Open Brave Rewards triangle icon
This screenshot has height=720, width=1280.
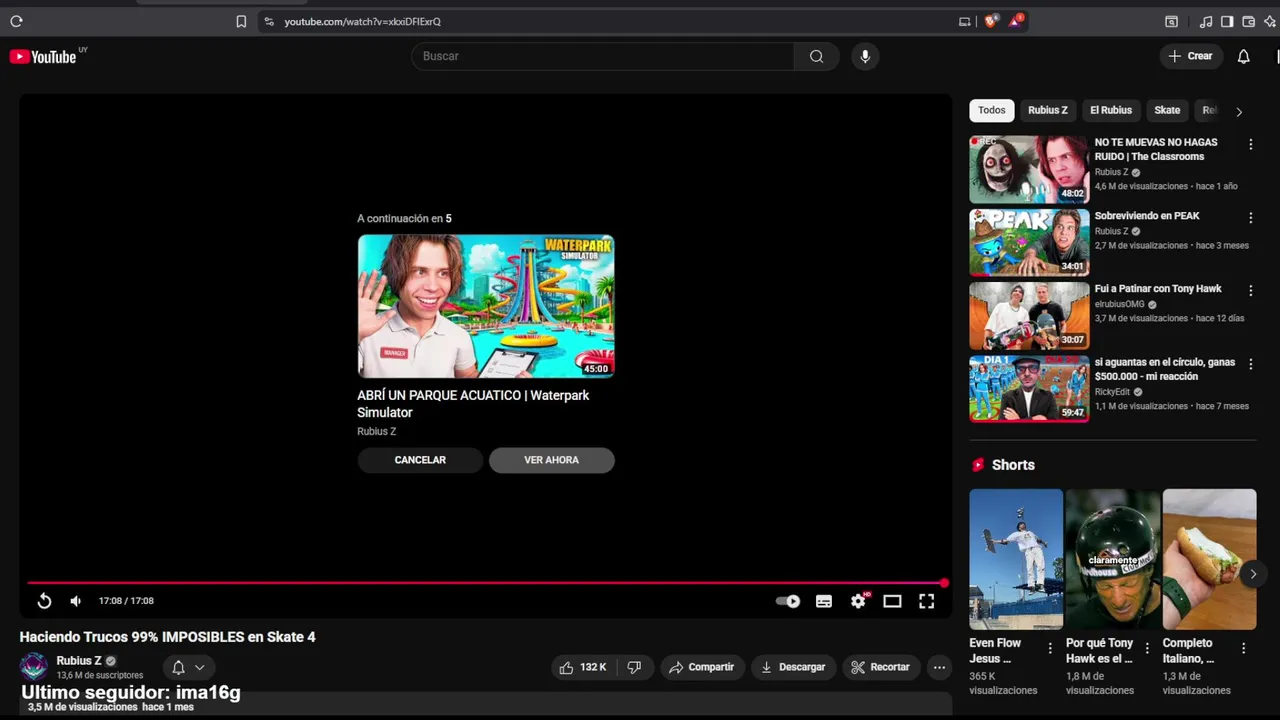click(x=1016, y=20)
